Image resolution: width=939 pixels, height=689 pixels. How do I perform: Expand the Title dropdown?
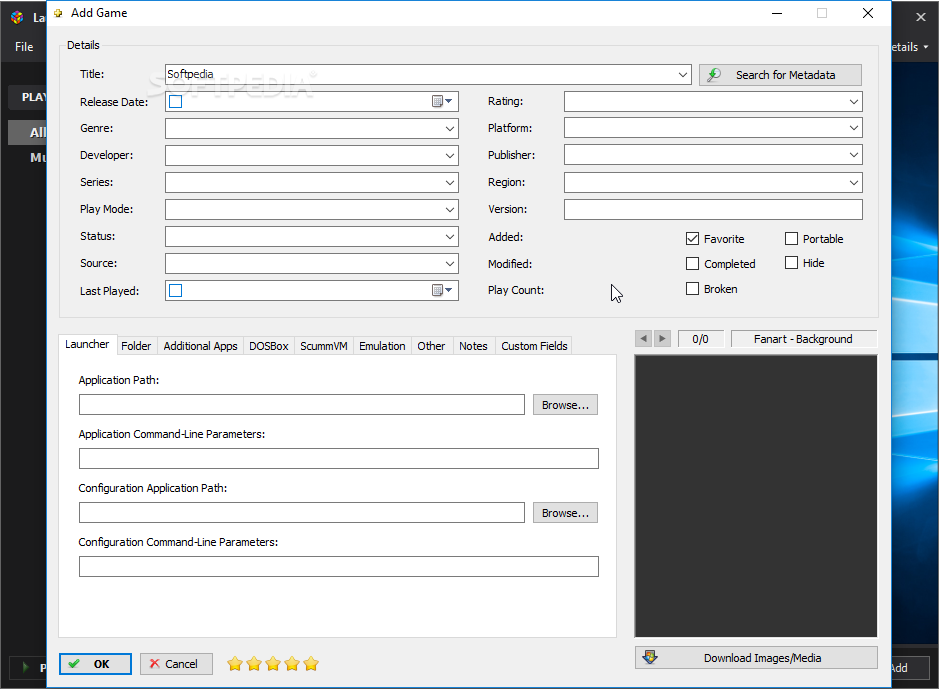tap(683, 75)
